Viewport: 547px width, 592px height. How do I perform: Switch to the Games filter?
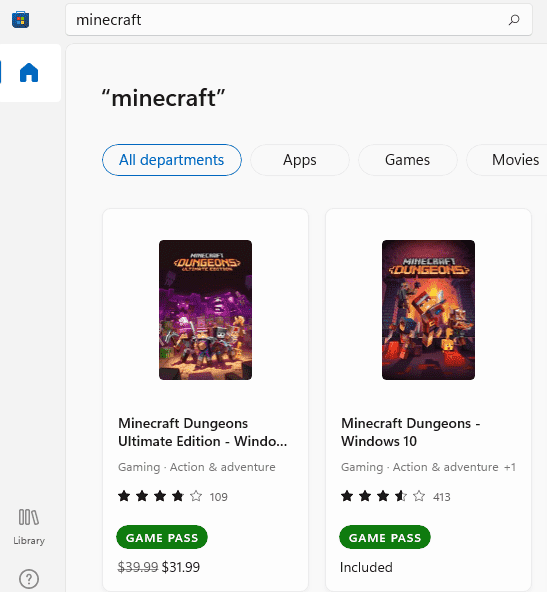pyautogui.click(x=408, y=160)
